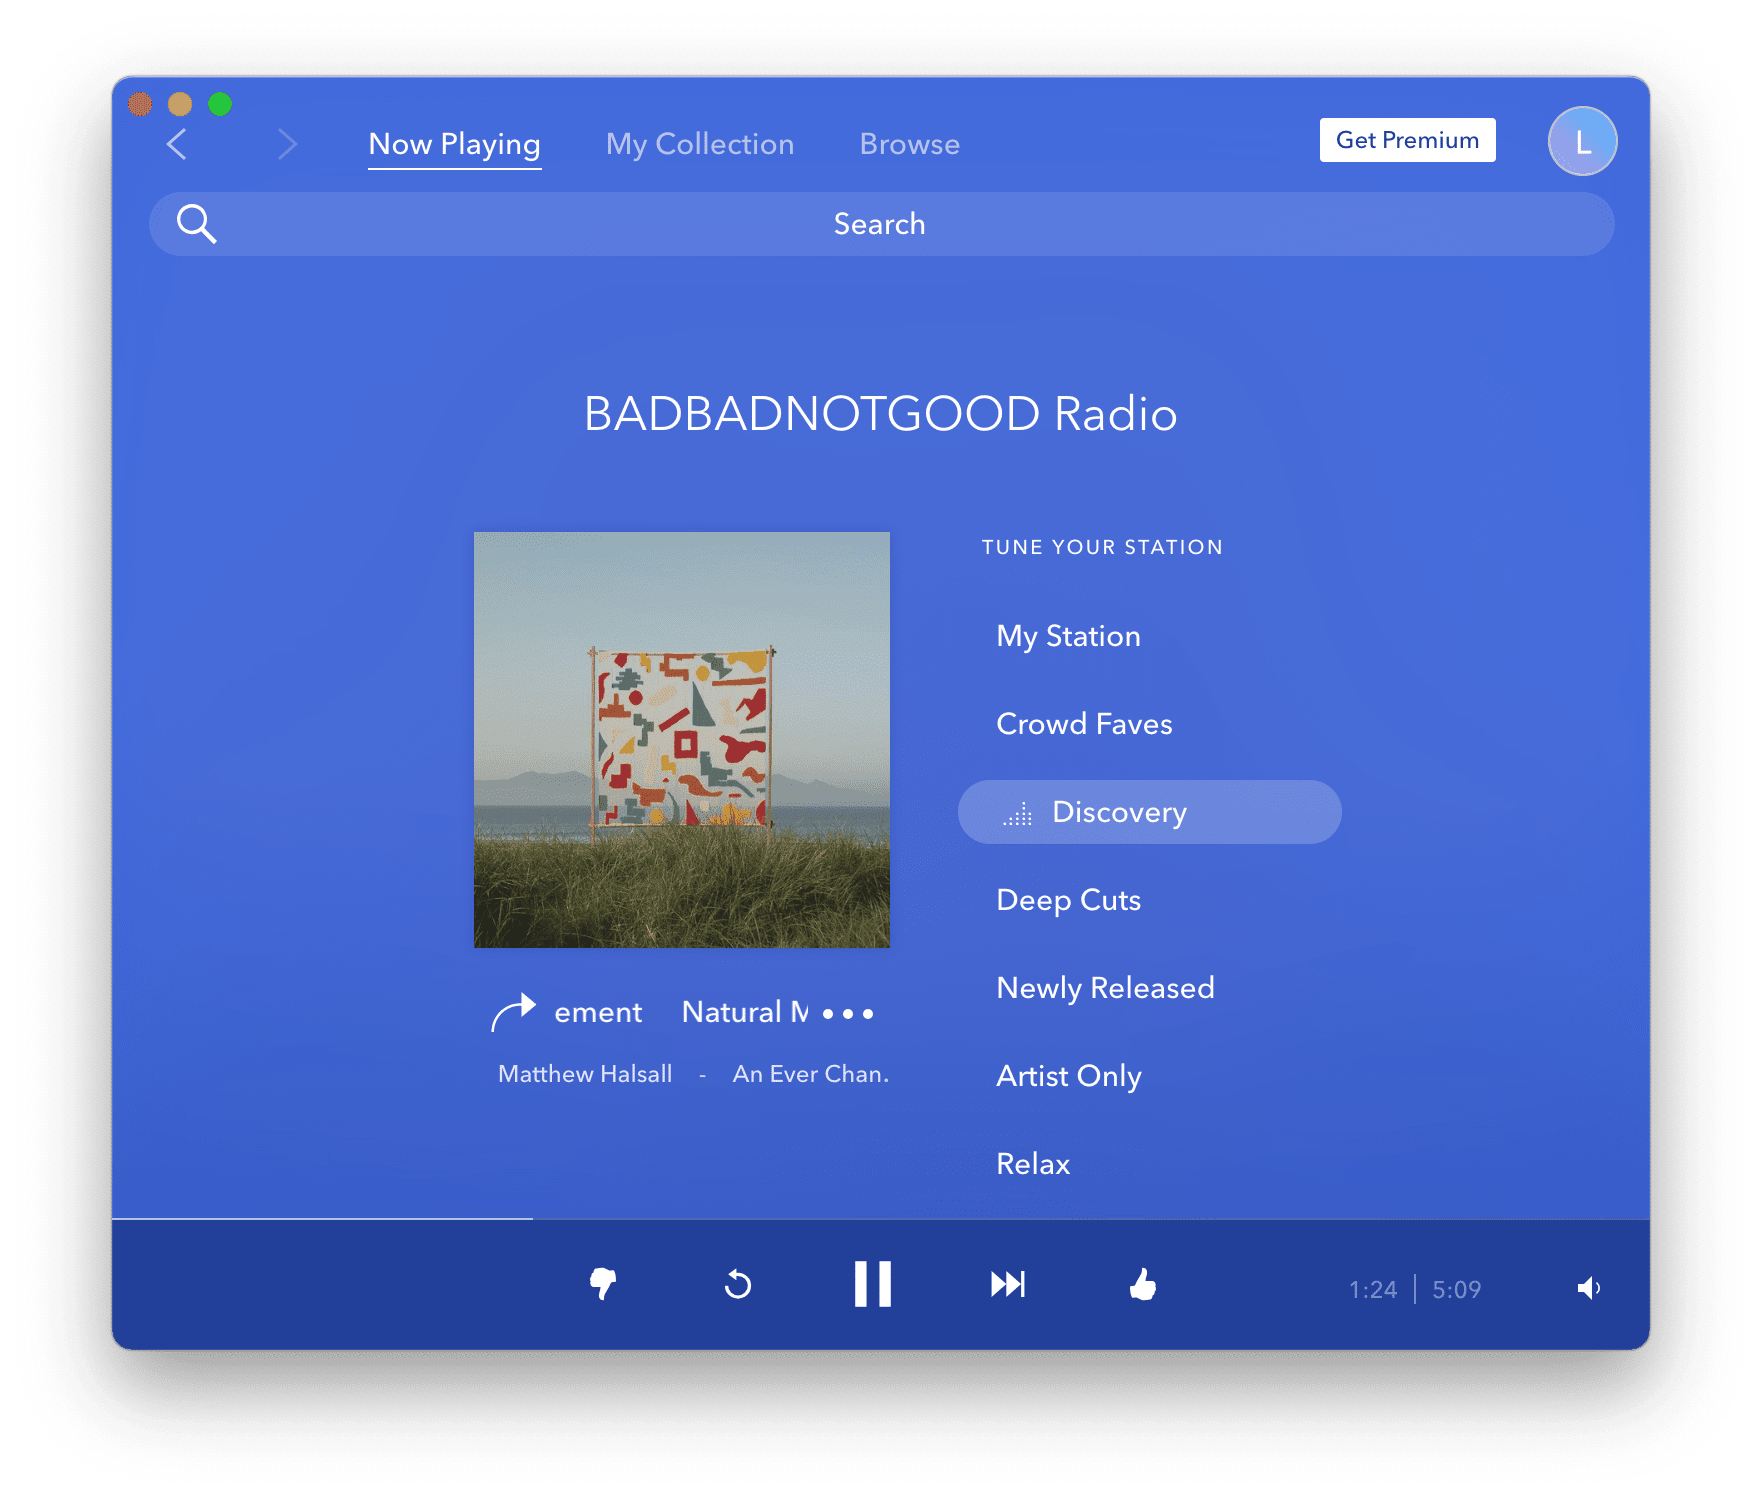Skip to the next track
1762x1498 pixels.
(x=1008, y=1285)
